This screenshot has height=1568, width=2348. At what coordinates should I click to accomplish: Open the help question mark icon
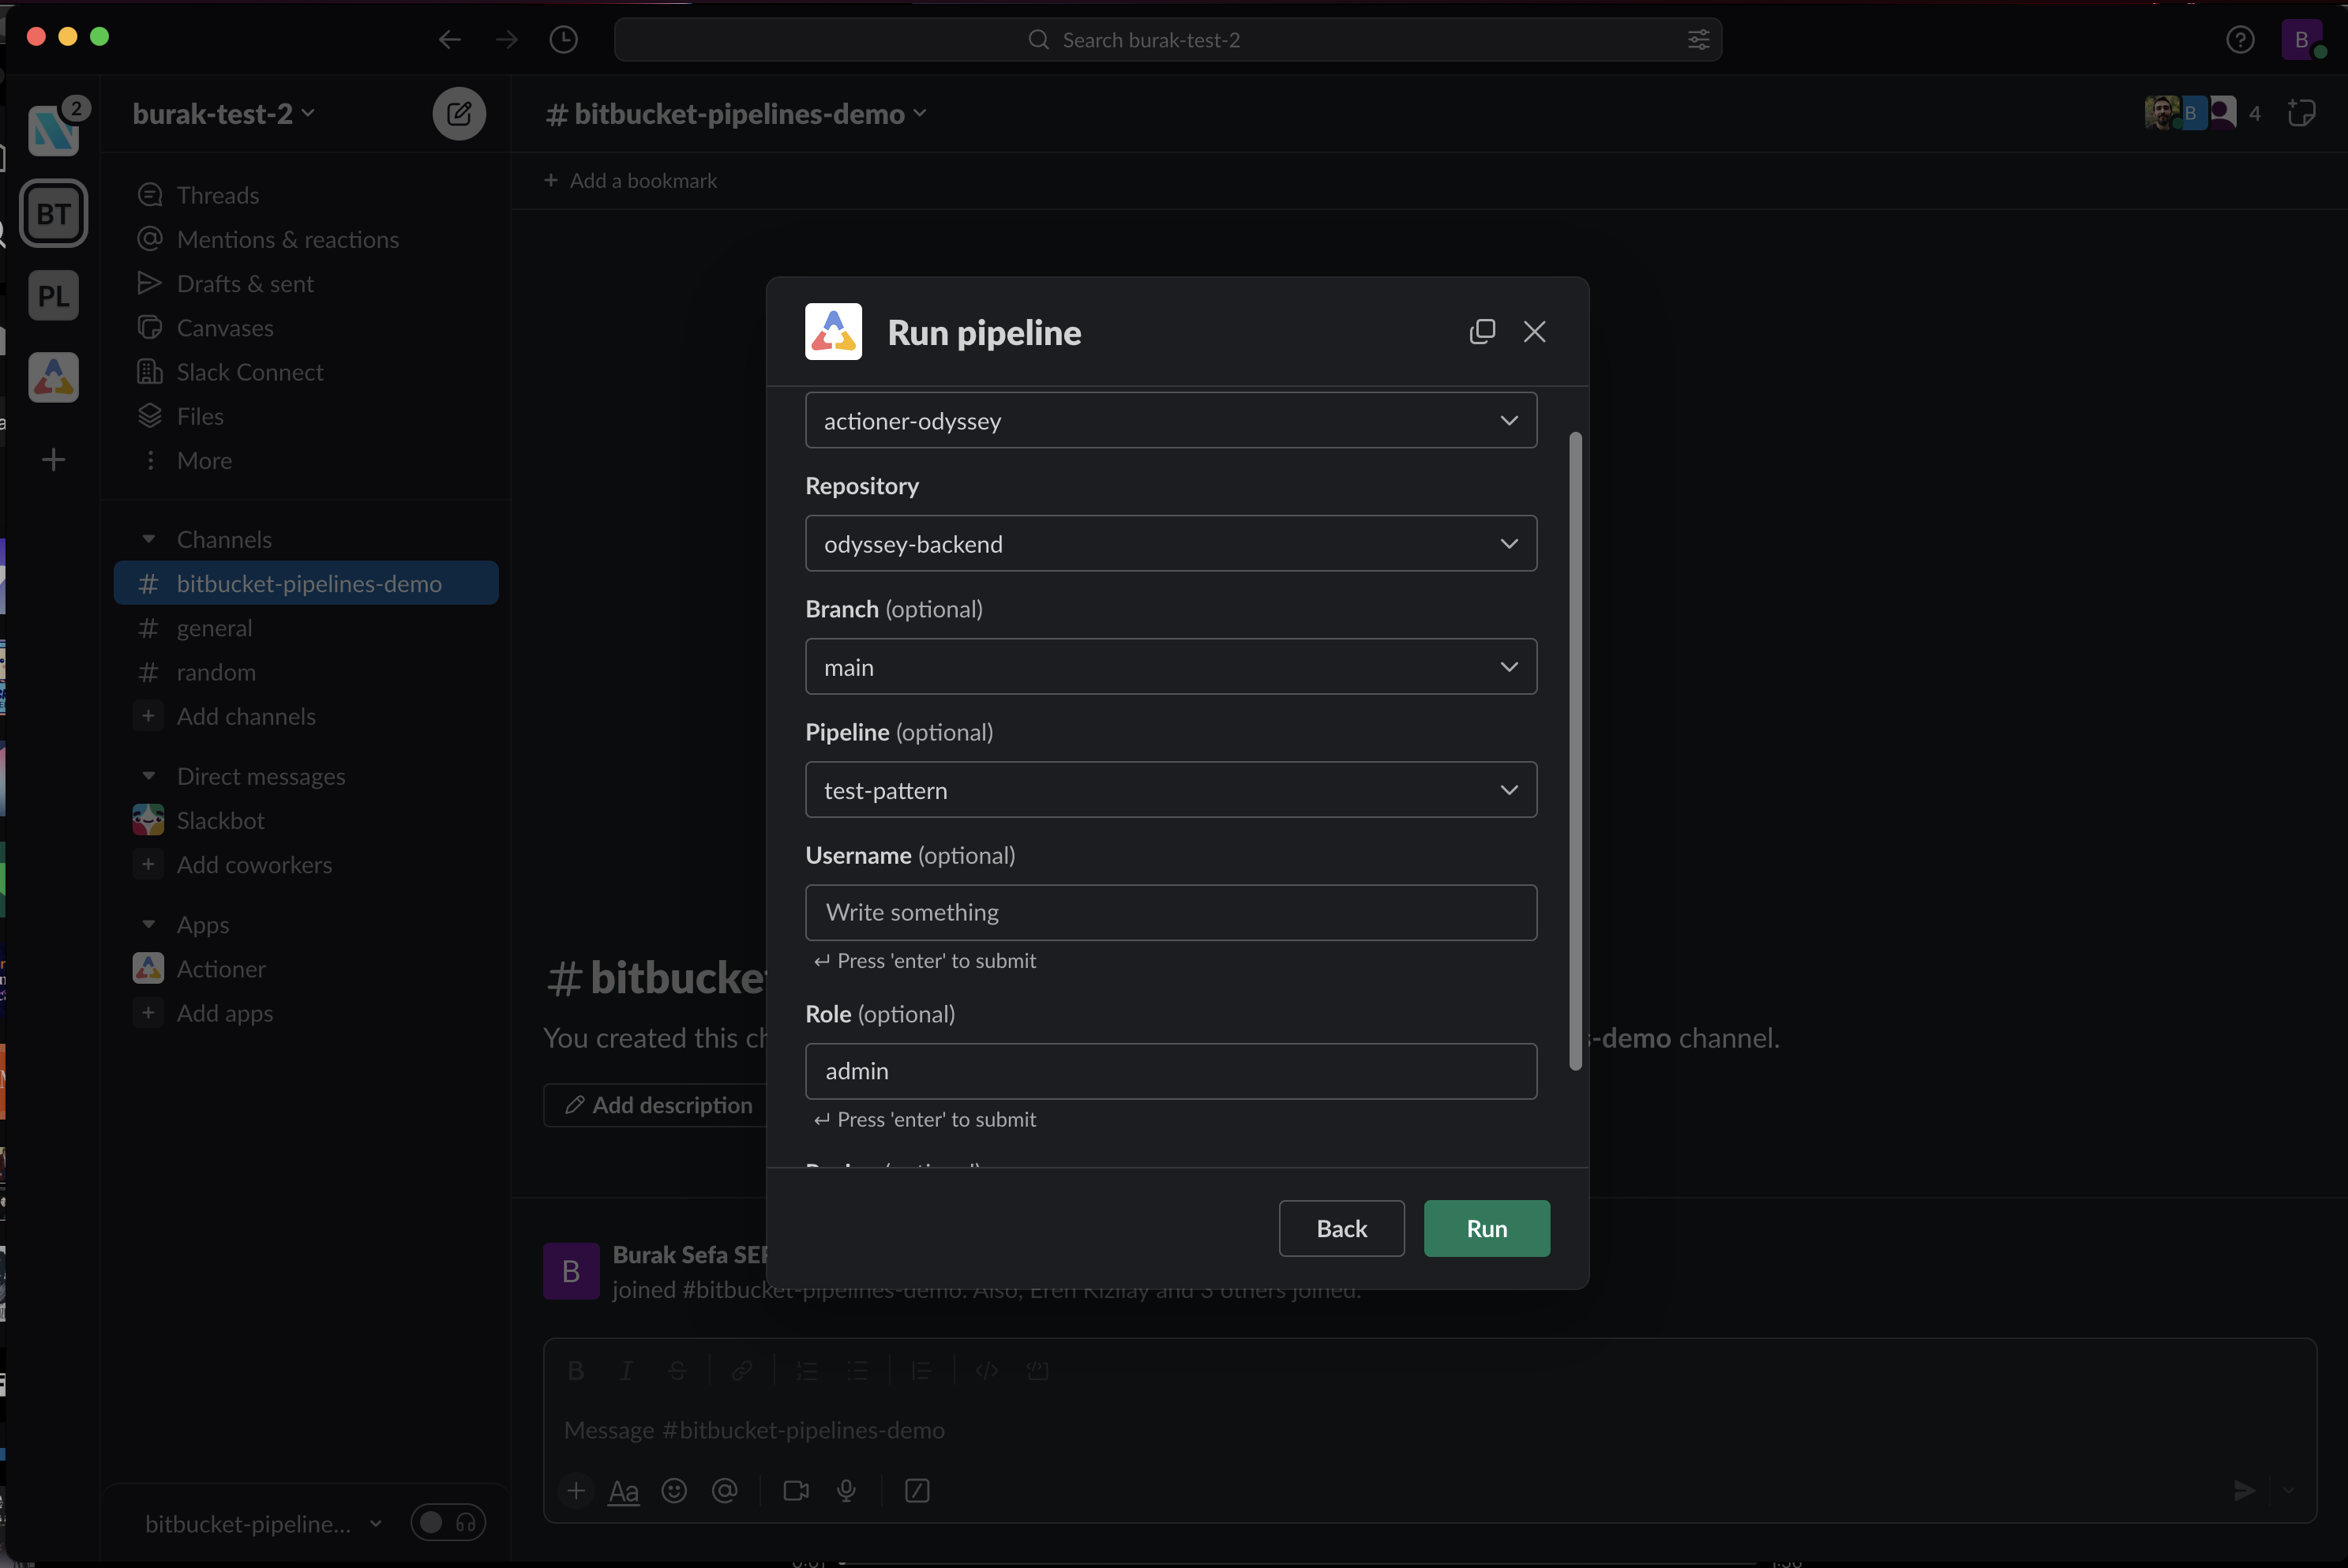click(2240, 40)
